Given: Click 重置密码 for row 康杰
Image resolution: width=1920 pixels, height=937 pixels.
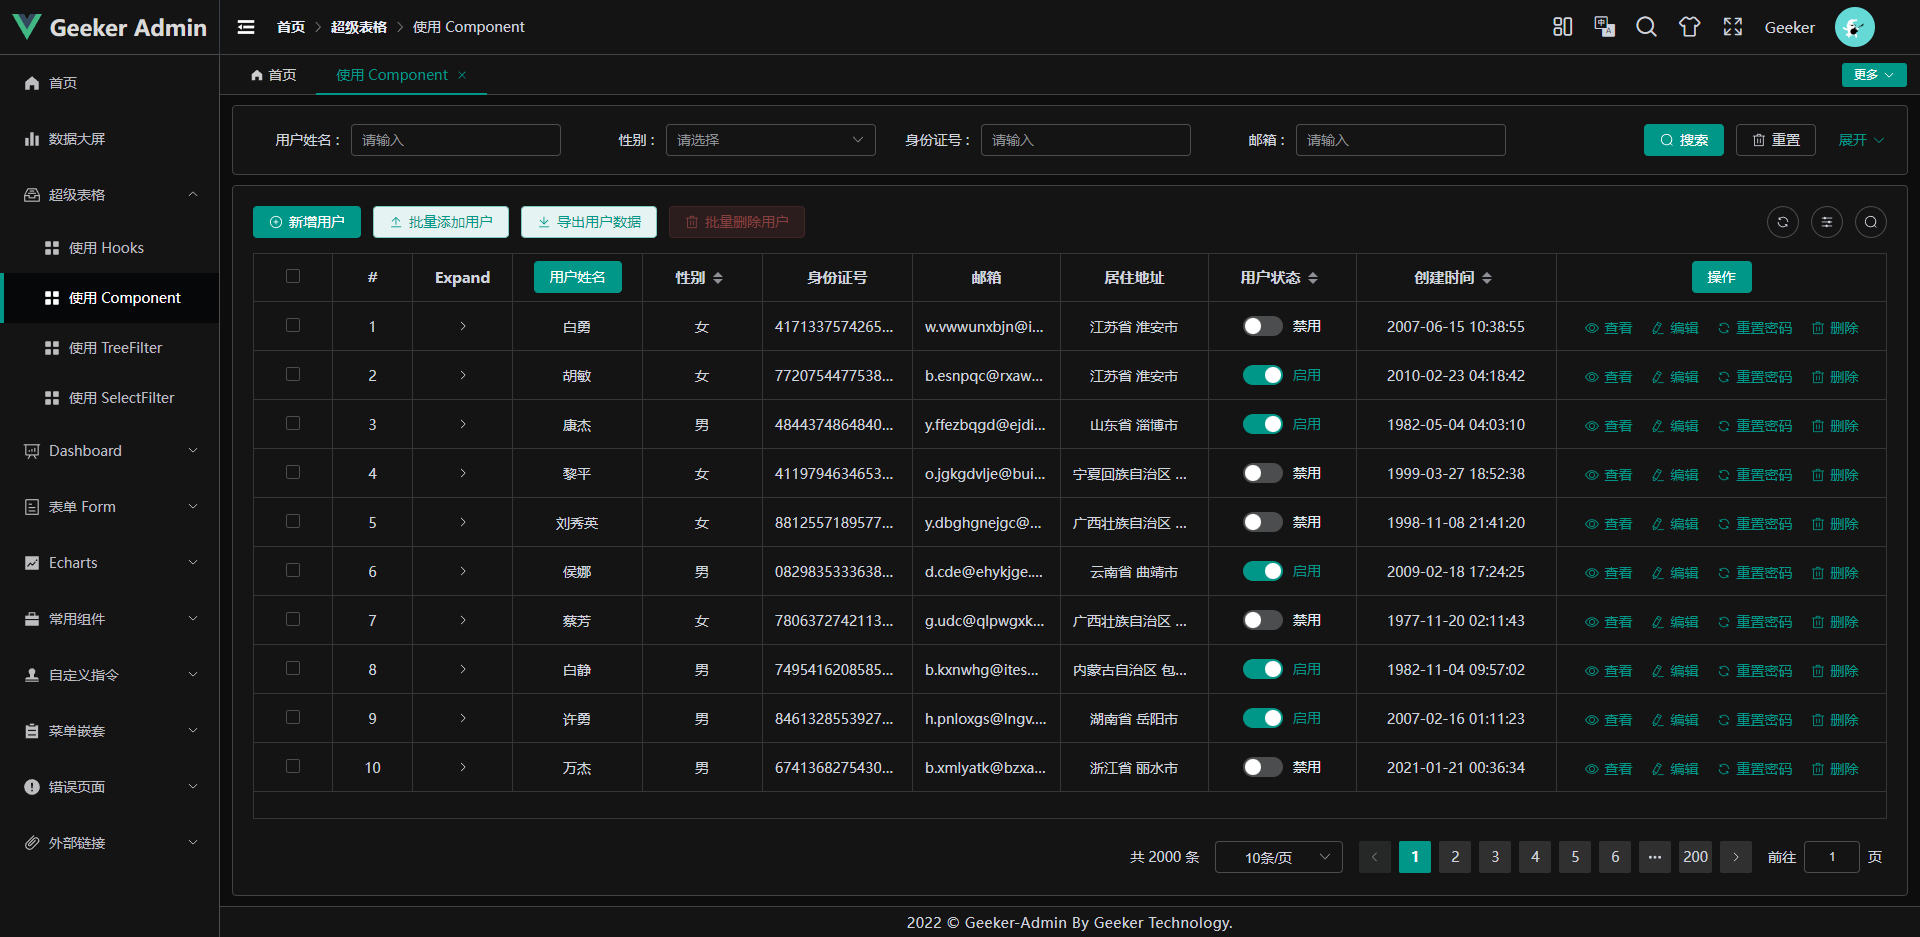Looking at the screenshot, I should tap(1755, 426).
